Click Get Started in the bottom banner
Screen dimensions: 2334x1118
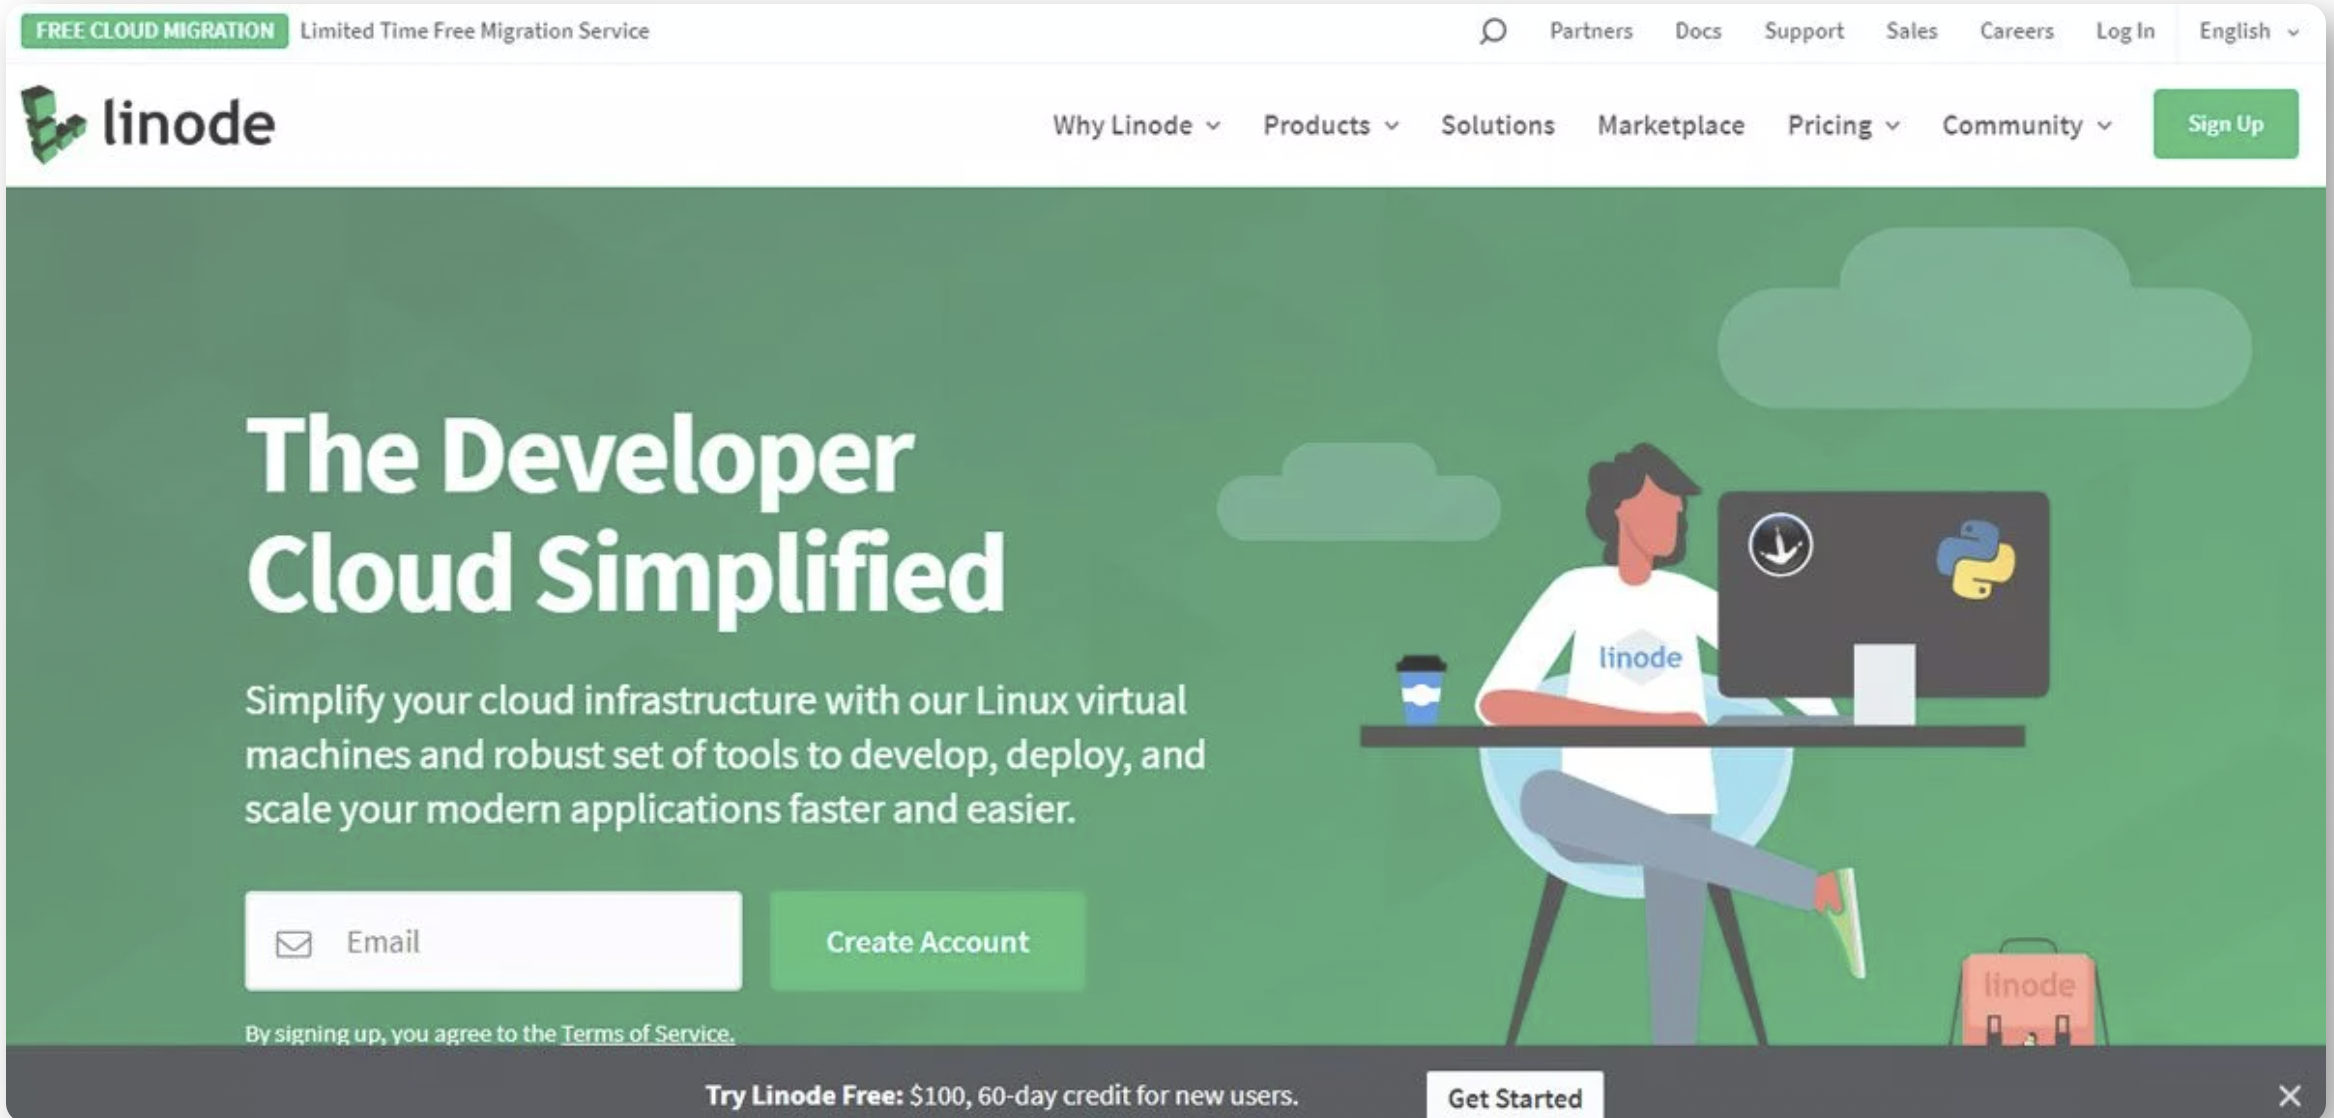tap(1514, 1097)
